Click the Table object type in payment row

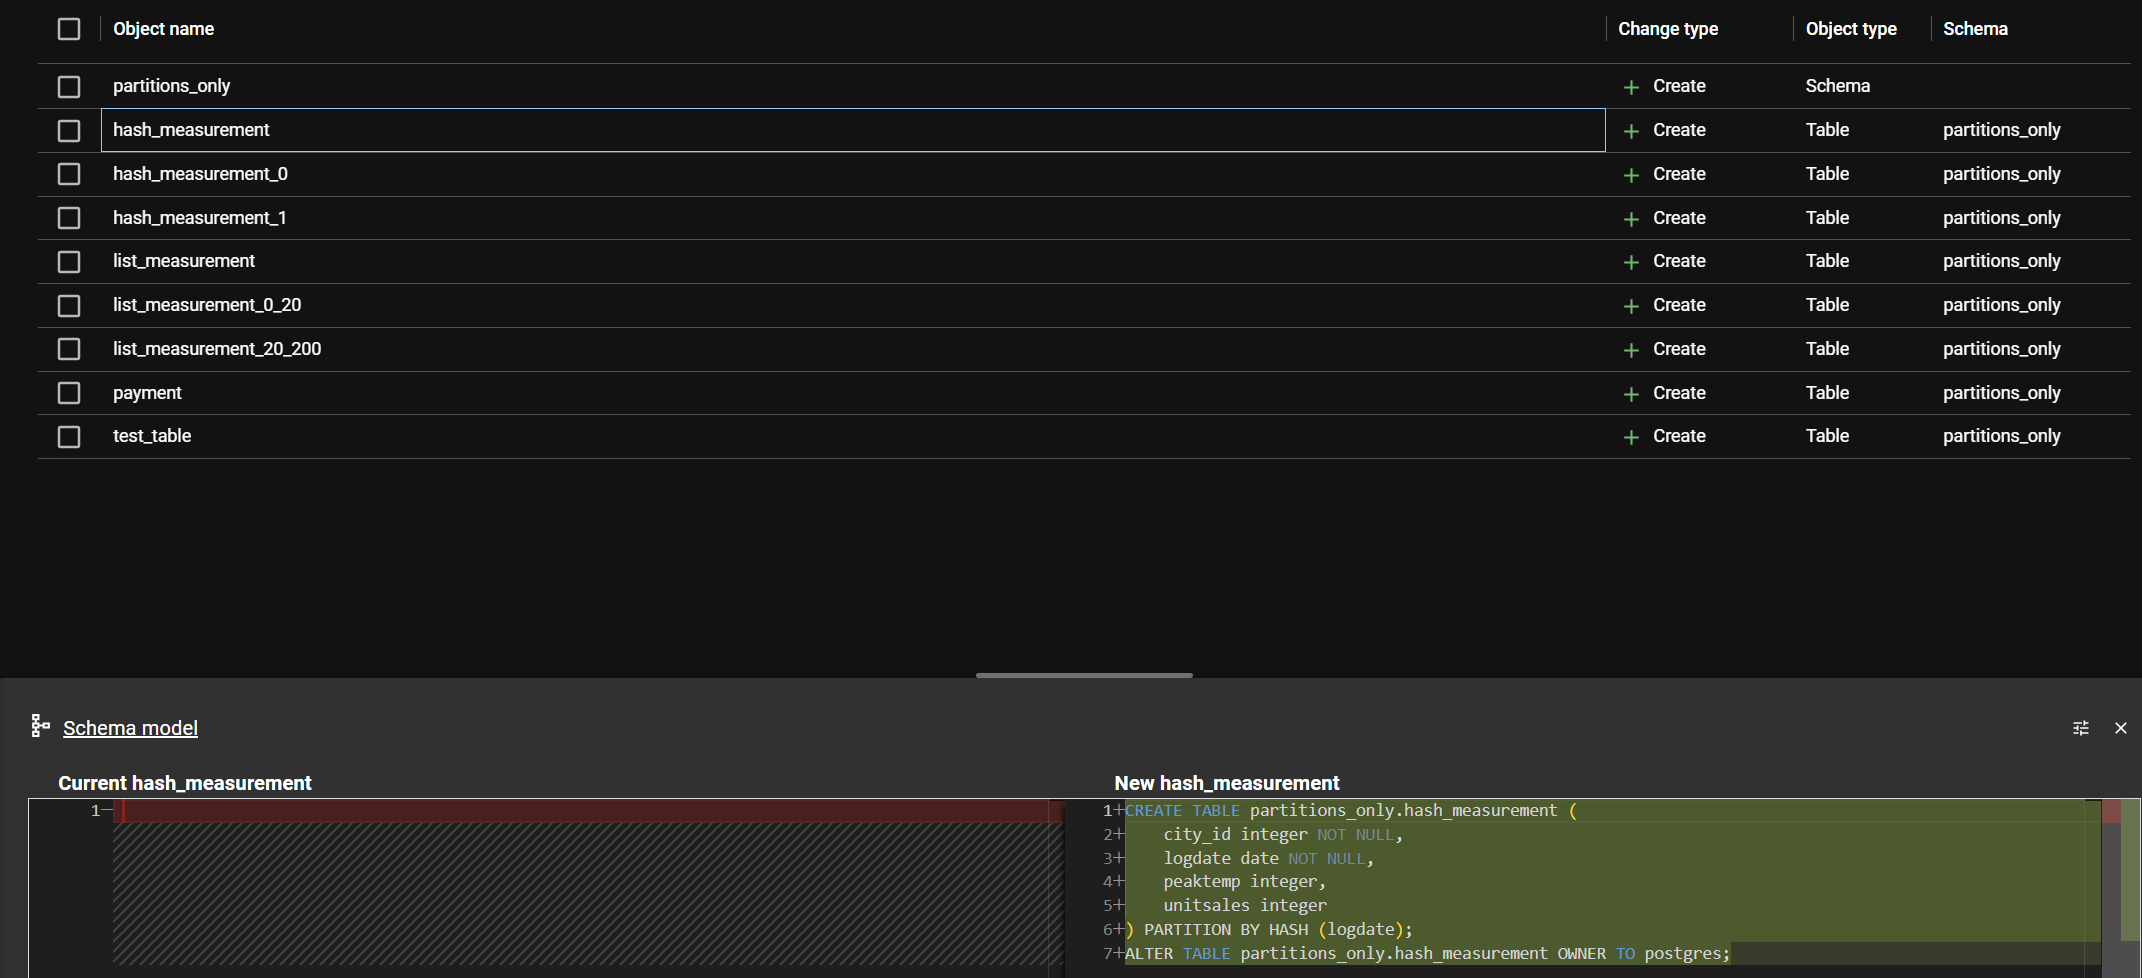(1827, 393)
